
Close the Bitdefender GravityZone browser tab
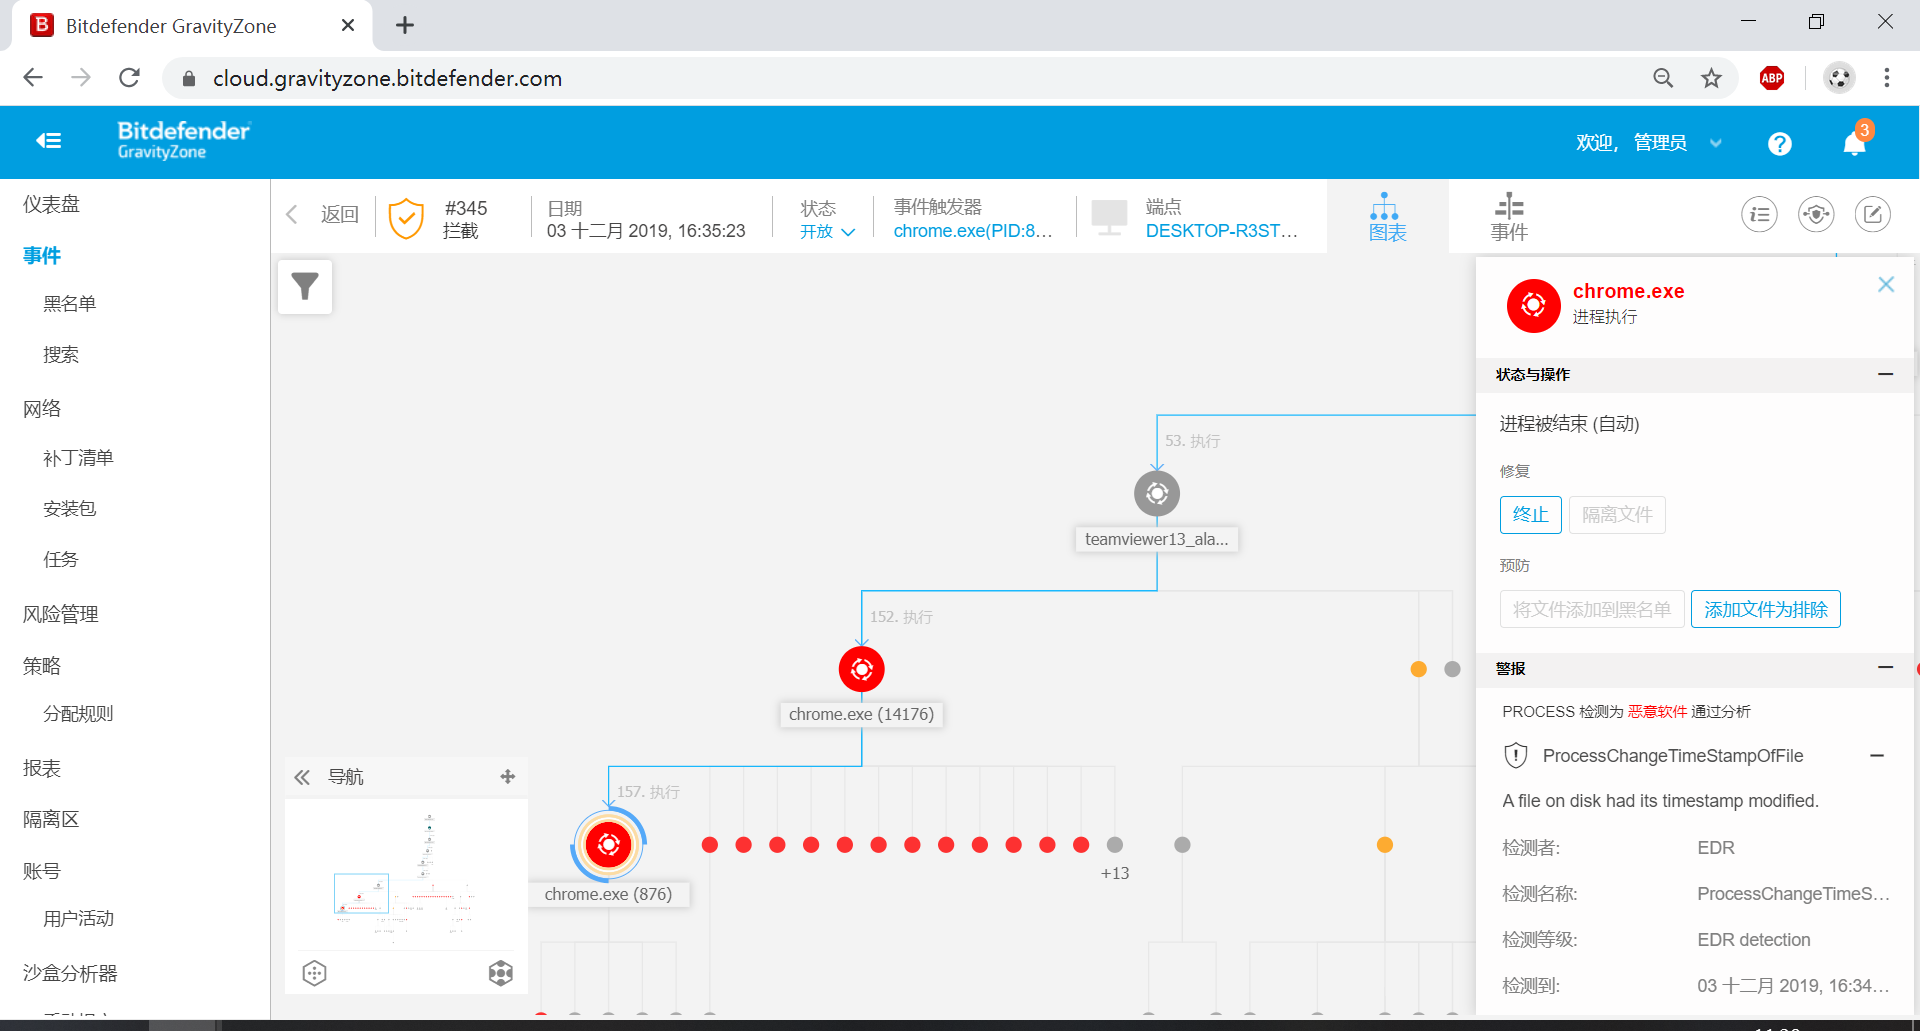(348, 25)
